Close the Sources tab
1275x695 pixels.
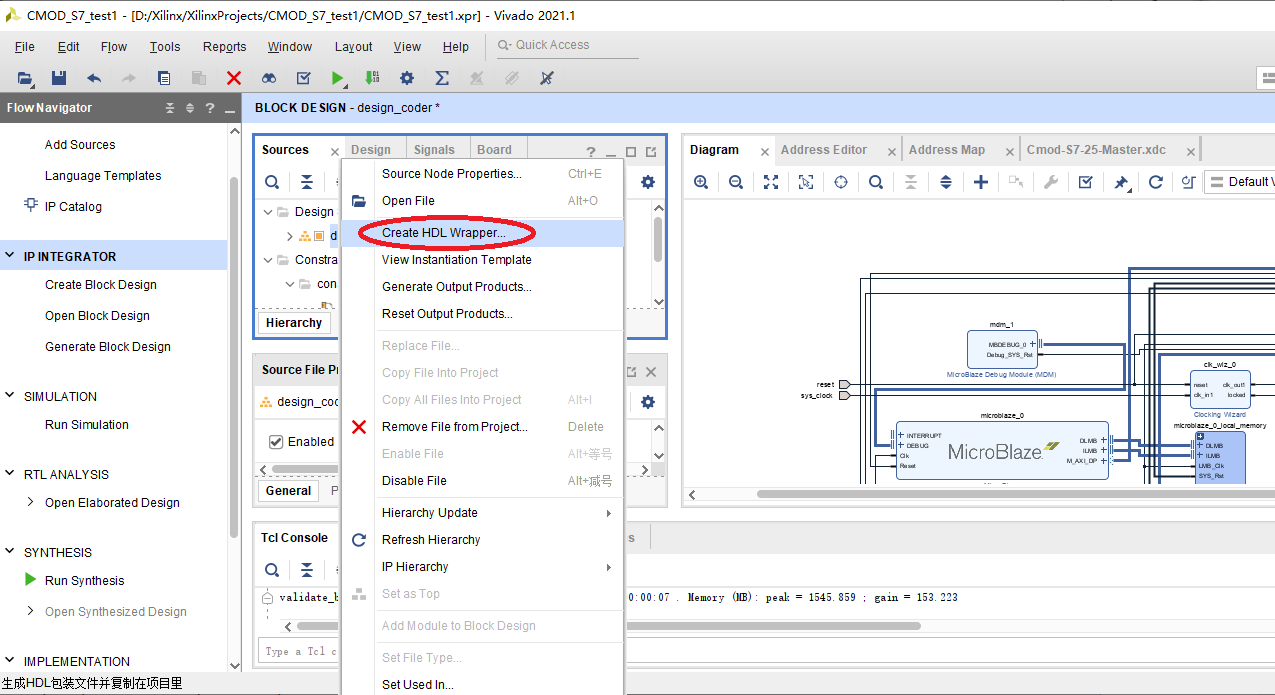(x=335, y=152)
